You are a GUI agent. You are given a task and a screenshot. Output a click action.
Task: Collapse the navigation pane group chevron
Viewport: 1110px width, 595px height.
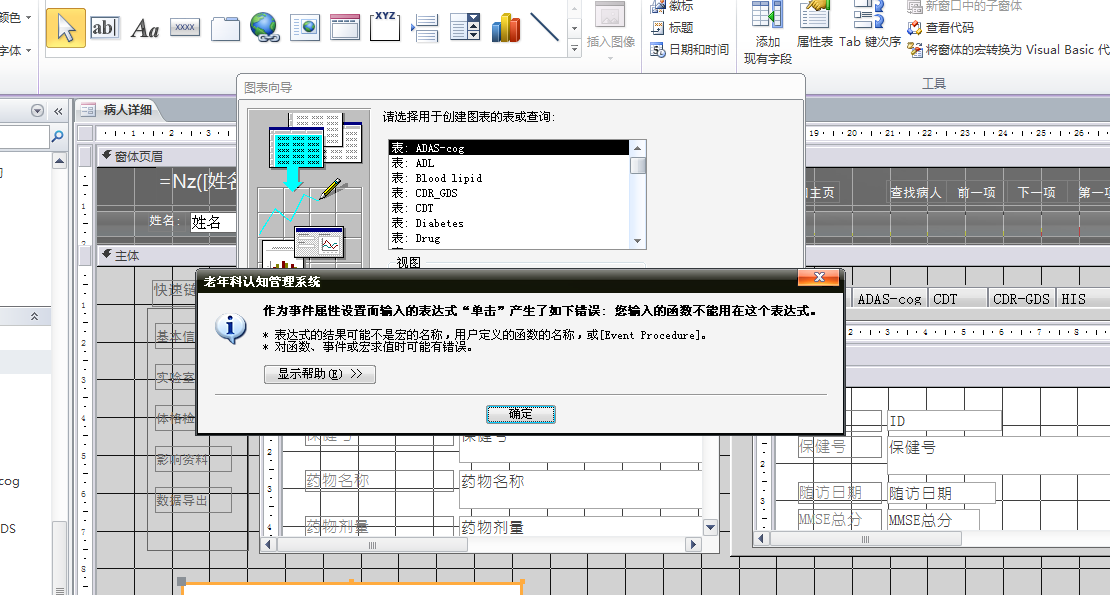[34, 317]
